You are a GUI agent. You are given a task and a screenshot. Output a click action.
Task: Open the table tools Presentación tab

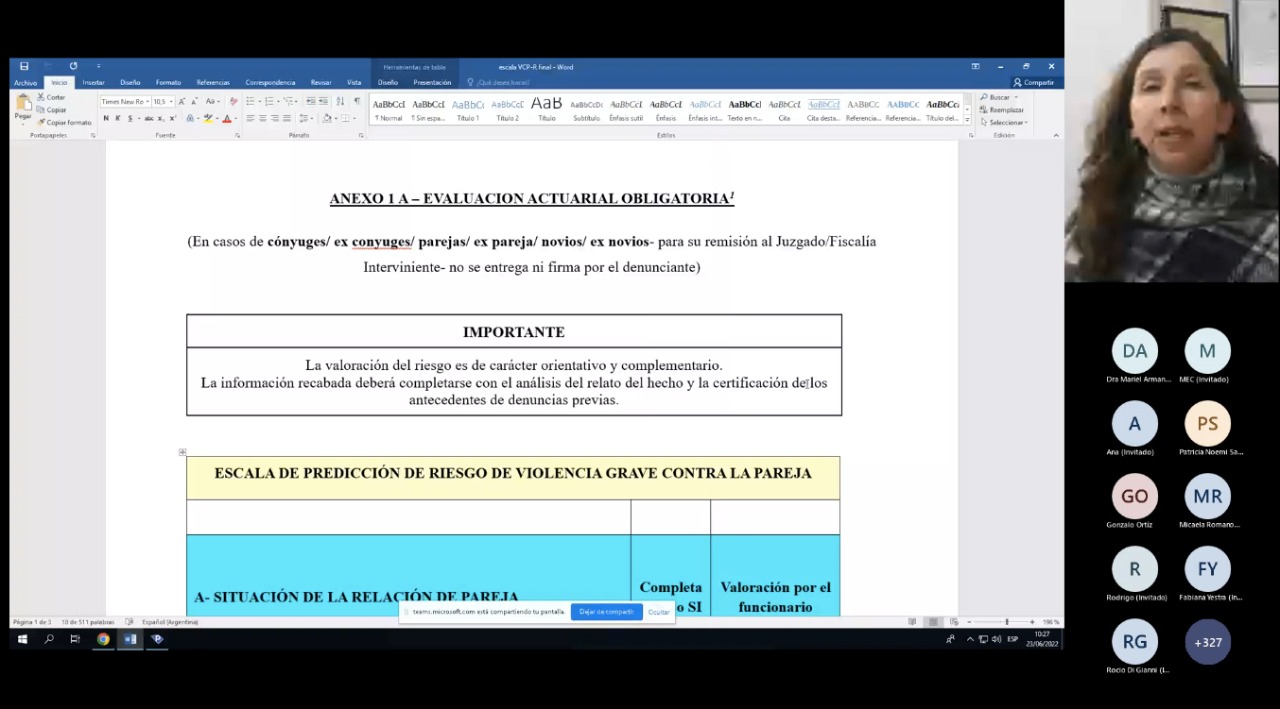(432, 82)
